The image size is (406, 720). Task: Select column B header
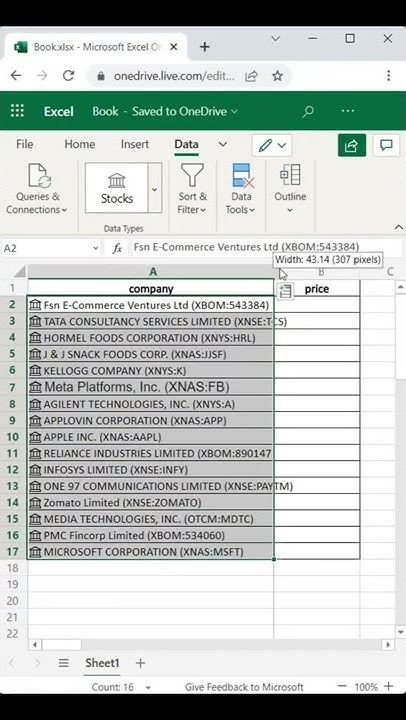(321, 272)
